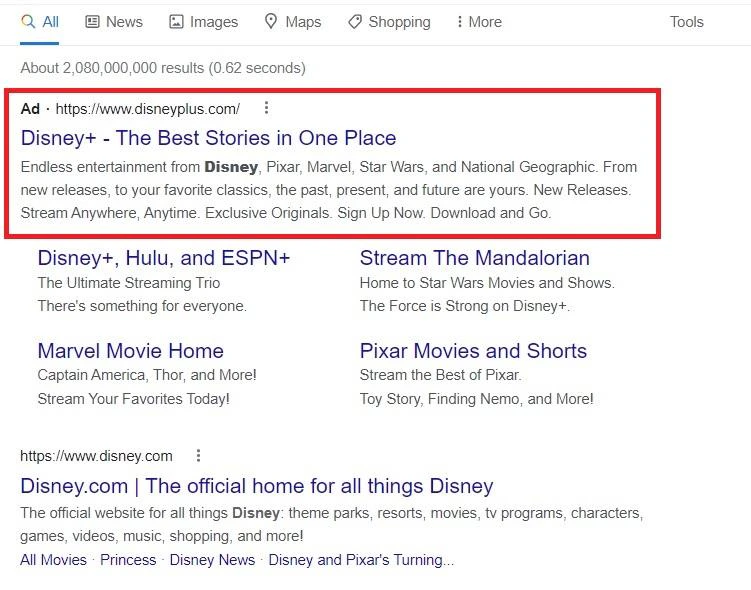The image size is (751, 590).
Task: Click the description starting The official website
Action: (332, 524)
